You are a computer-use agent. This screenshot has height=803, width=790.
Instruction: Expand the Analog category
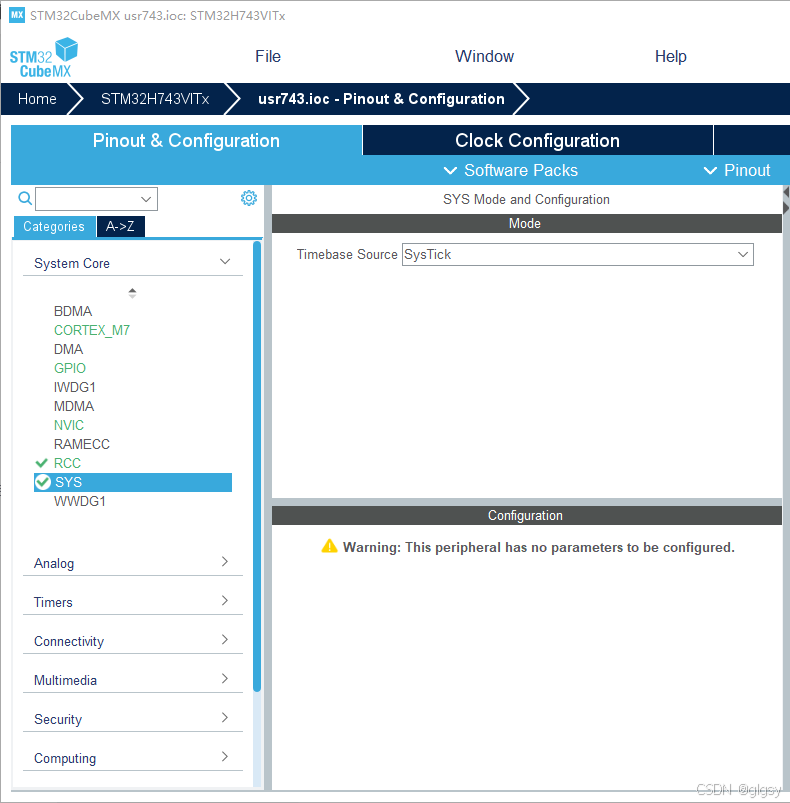(133, 563)
